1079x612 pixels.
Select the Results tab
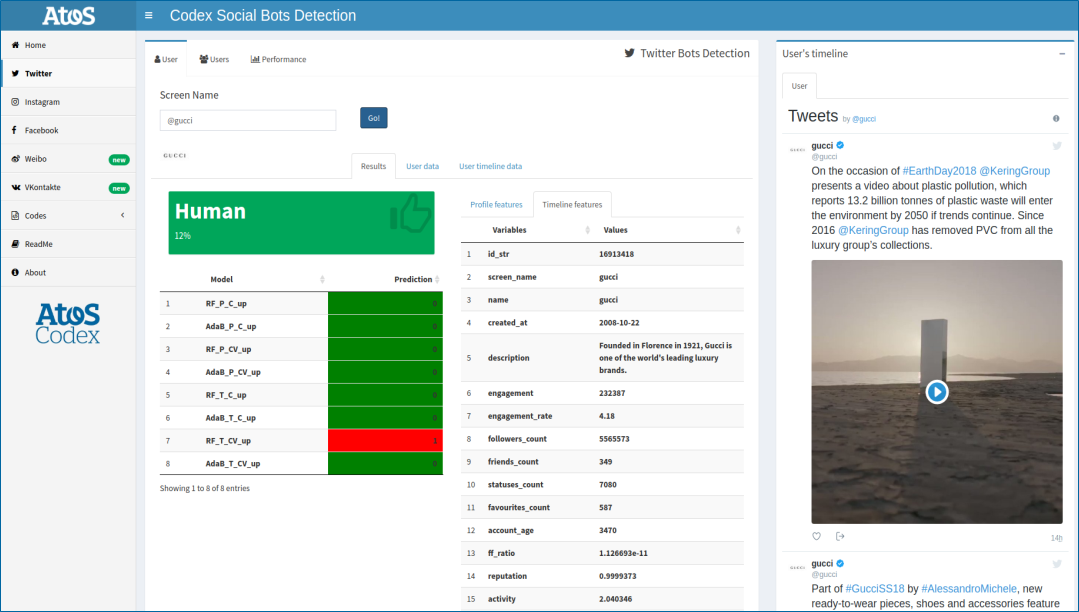[374, 166]
